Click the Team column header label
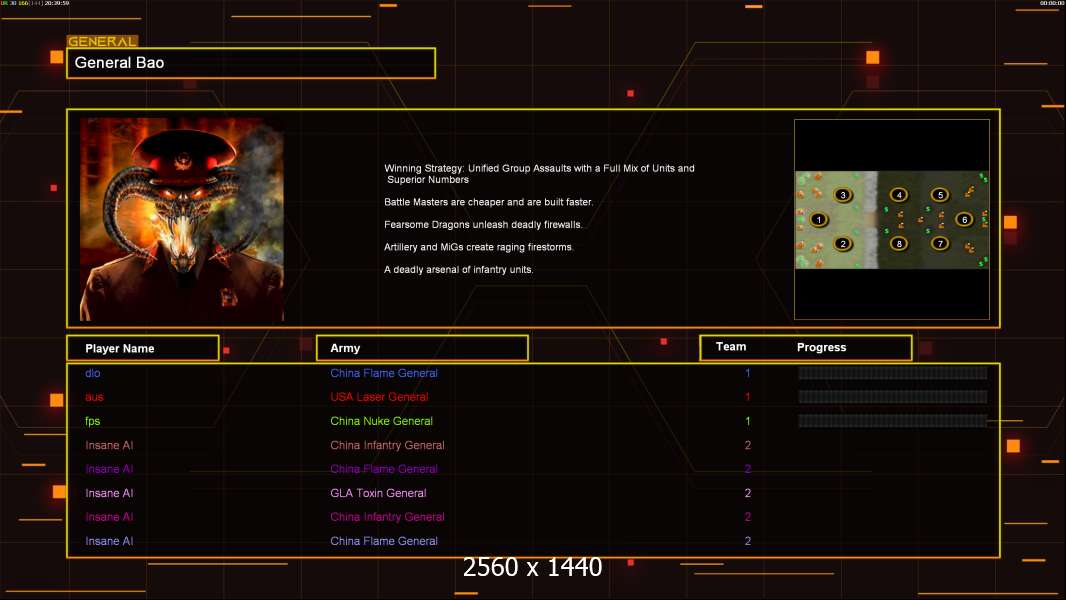 pos(731,347)
